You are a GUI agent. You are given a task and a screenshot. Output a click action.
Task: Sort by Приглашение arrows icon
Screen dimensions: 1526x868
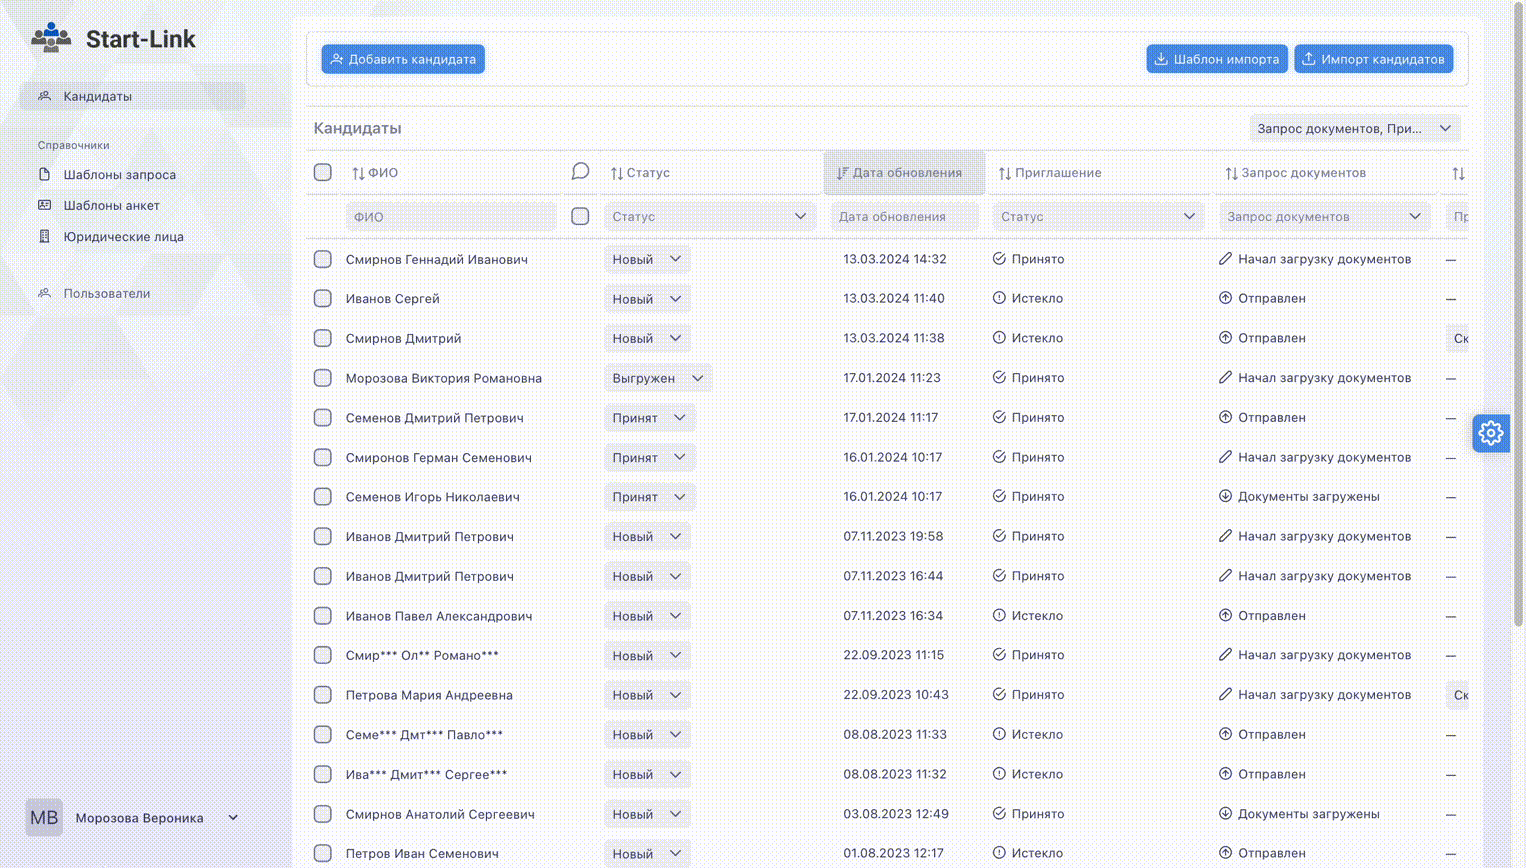[x=1005, y=173]
